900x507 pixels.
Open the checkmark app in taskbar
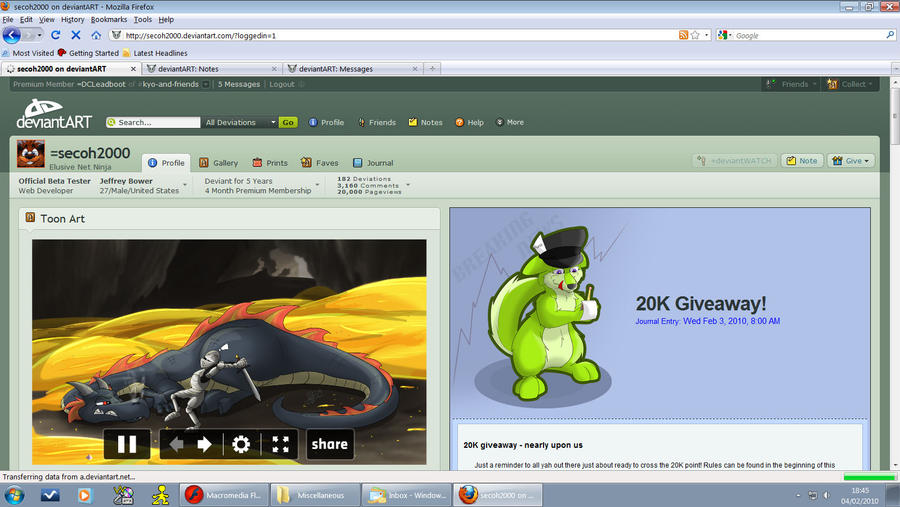50,494
